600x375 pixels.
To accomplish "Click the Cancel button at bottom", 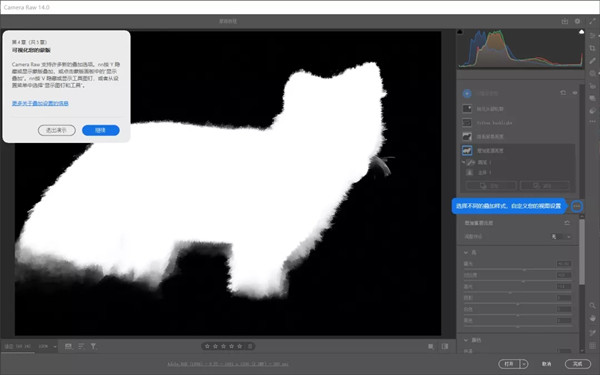I will (x=547, y=364).
